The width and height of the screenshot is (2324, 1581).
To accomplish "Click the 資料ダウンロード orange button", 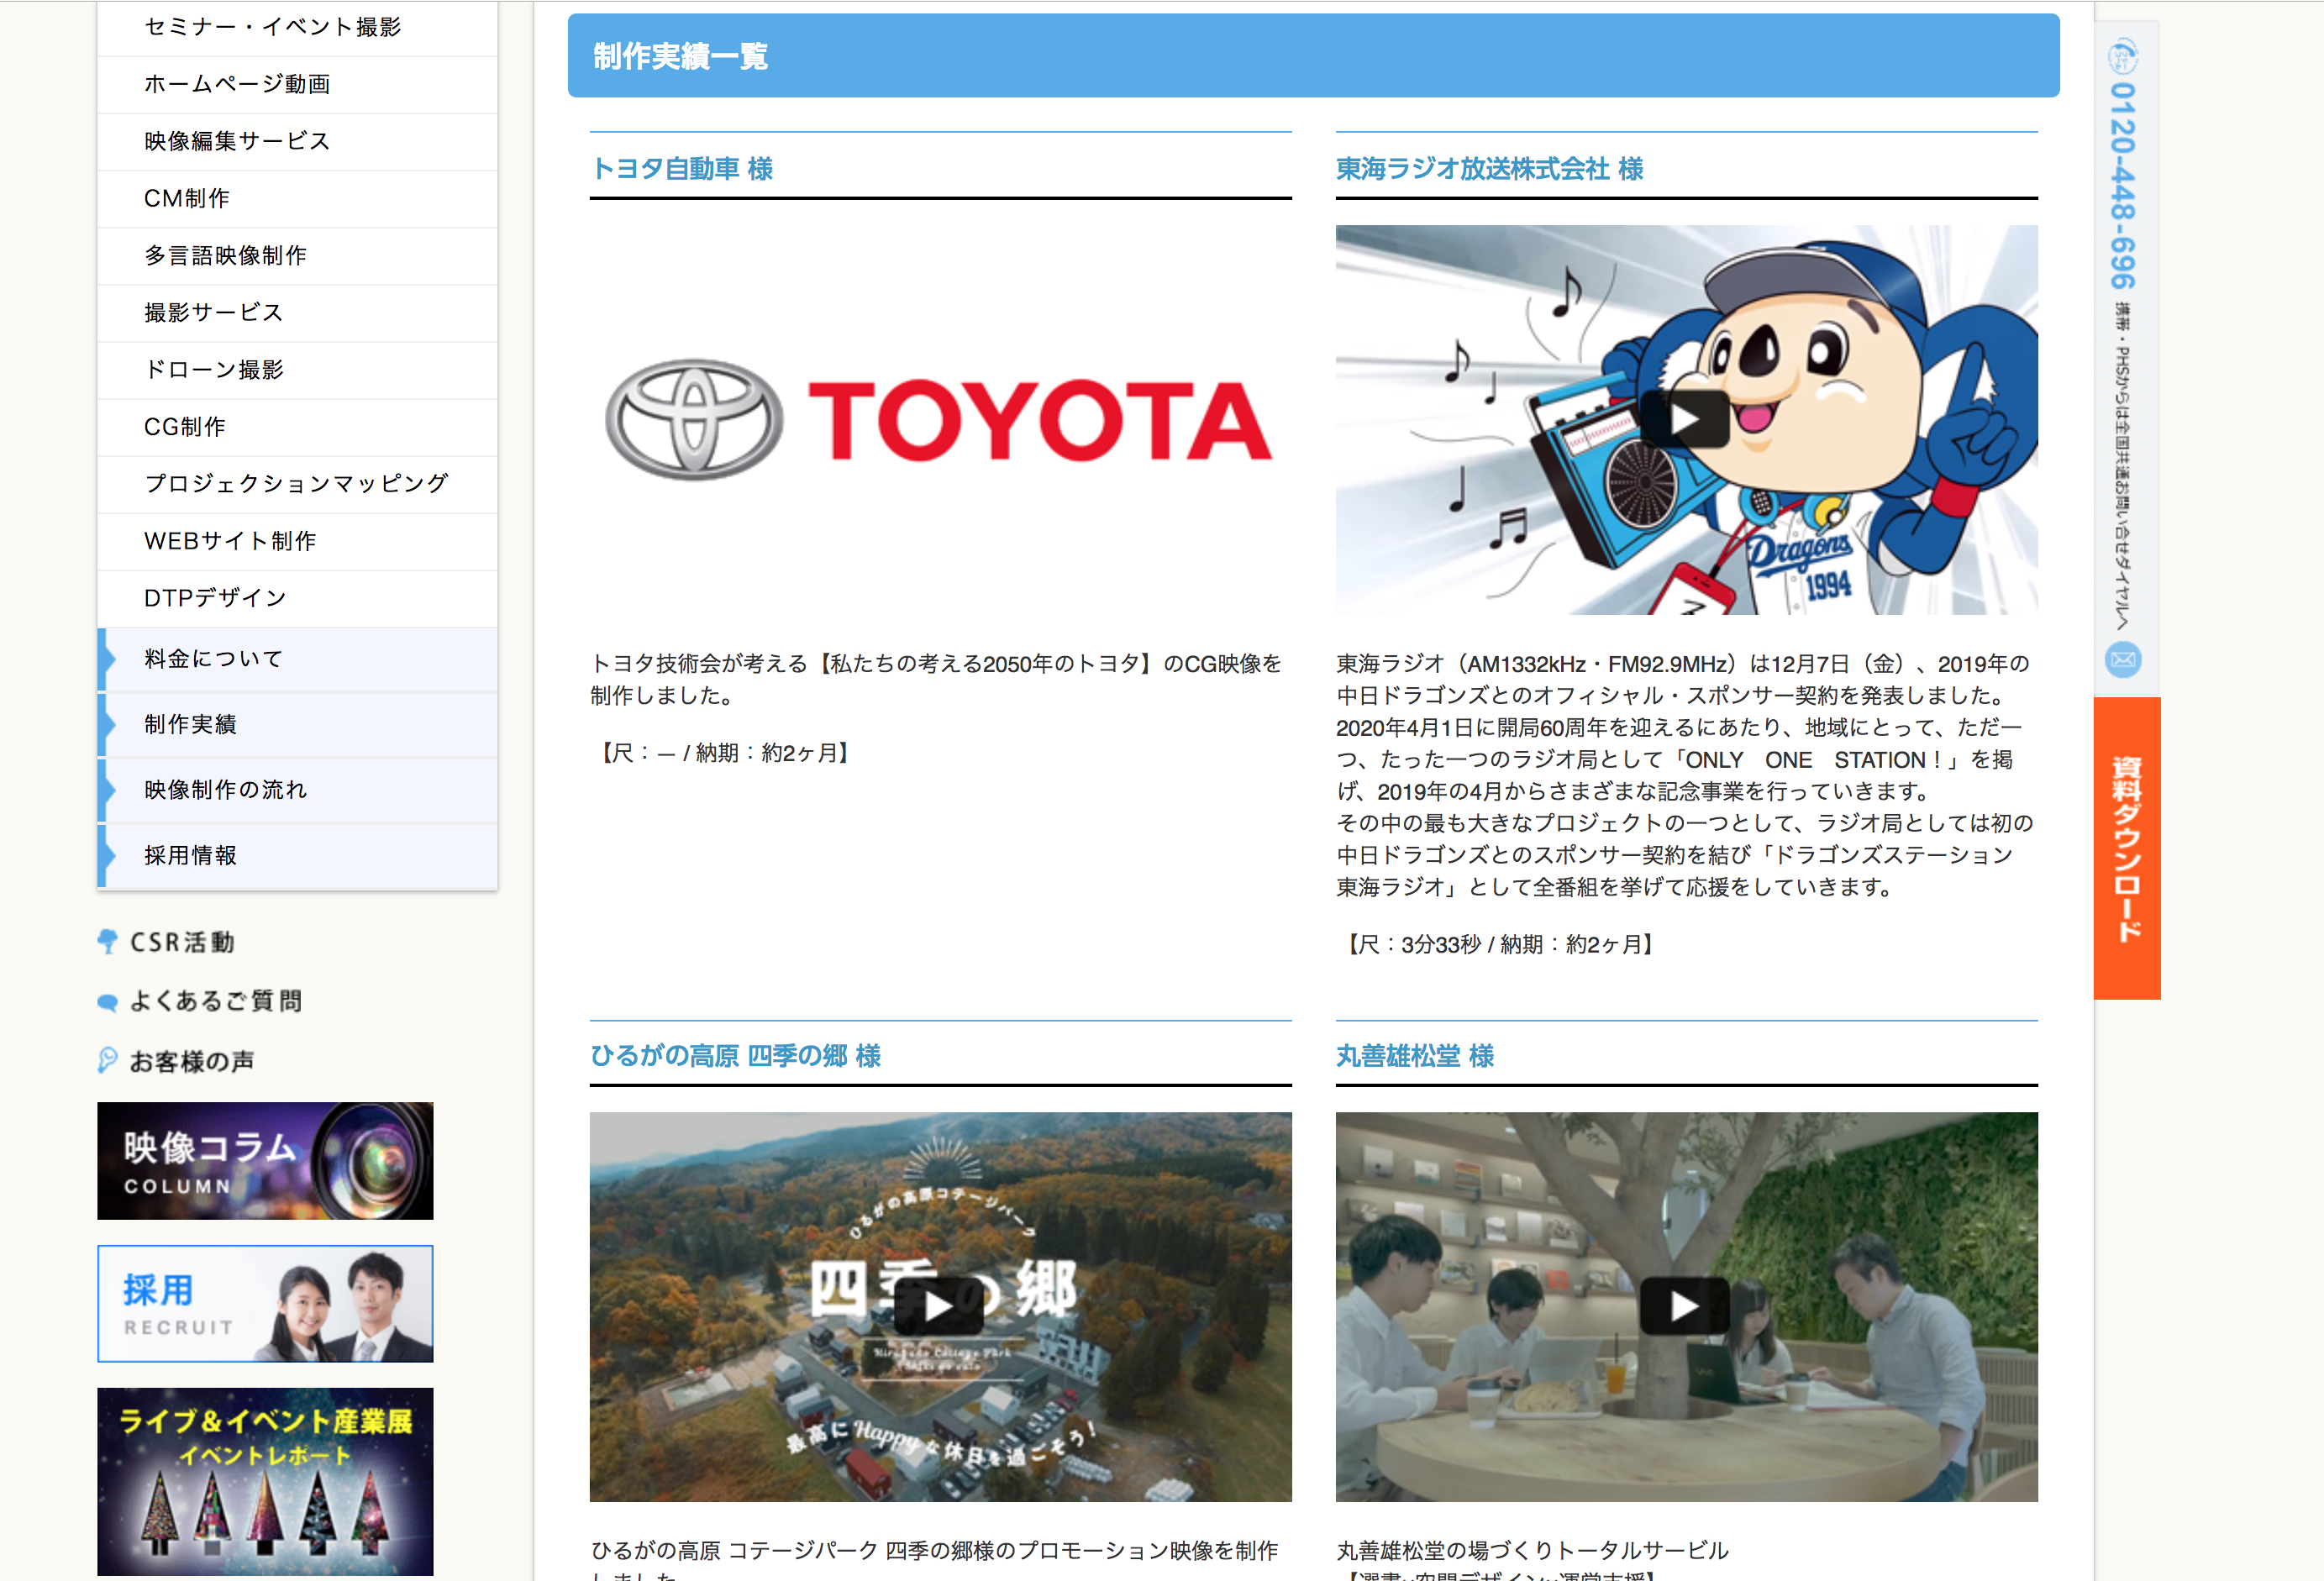I will pos(2127,848).
